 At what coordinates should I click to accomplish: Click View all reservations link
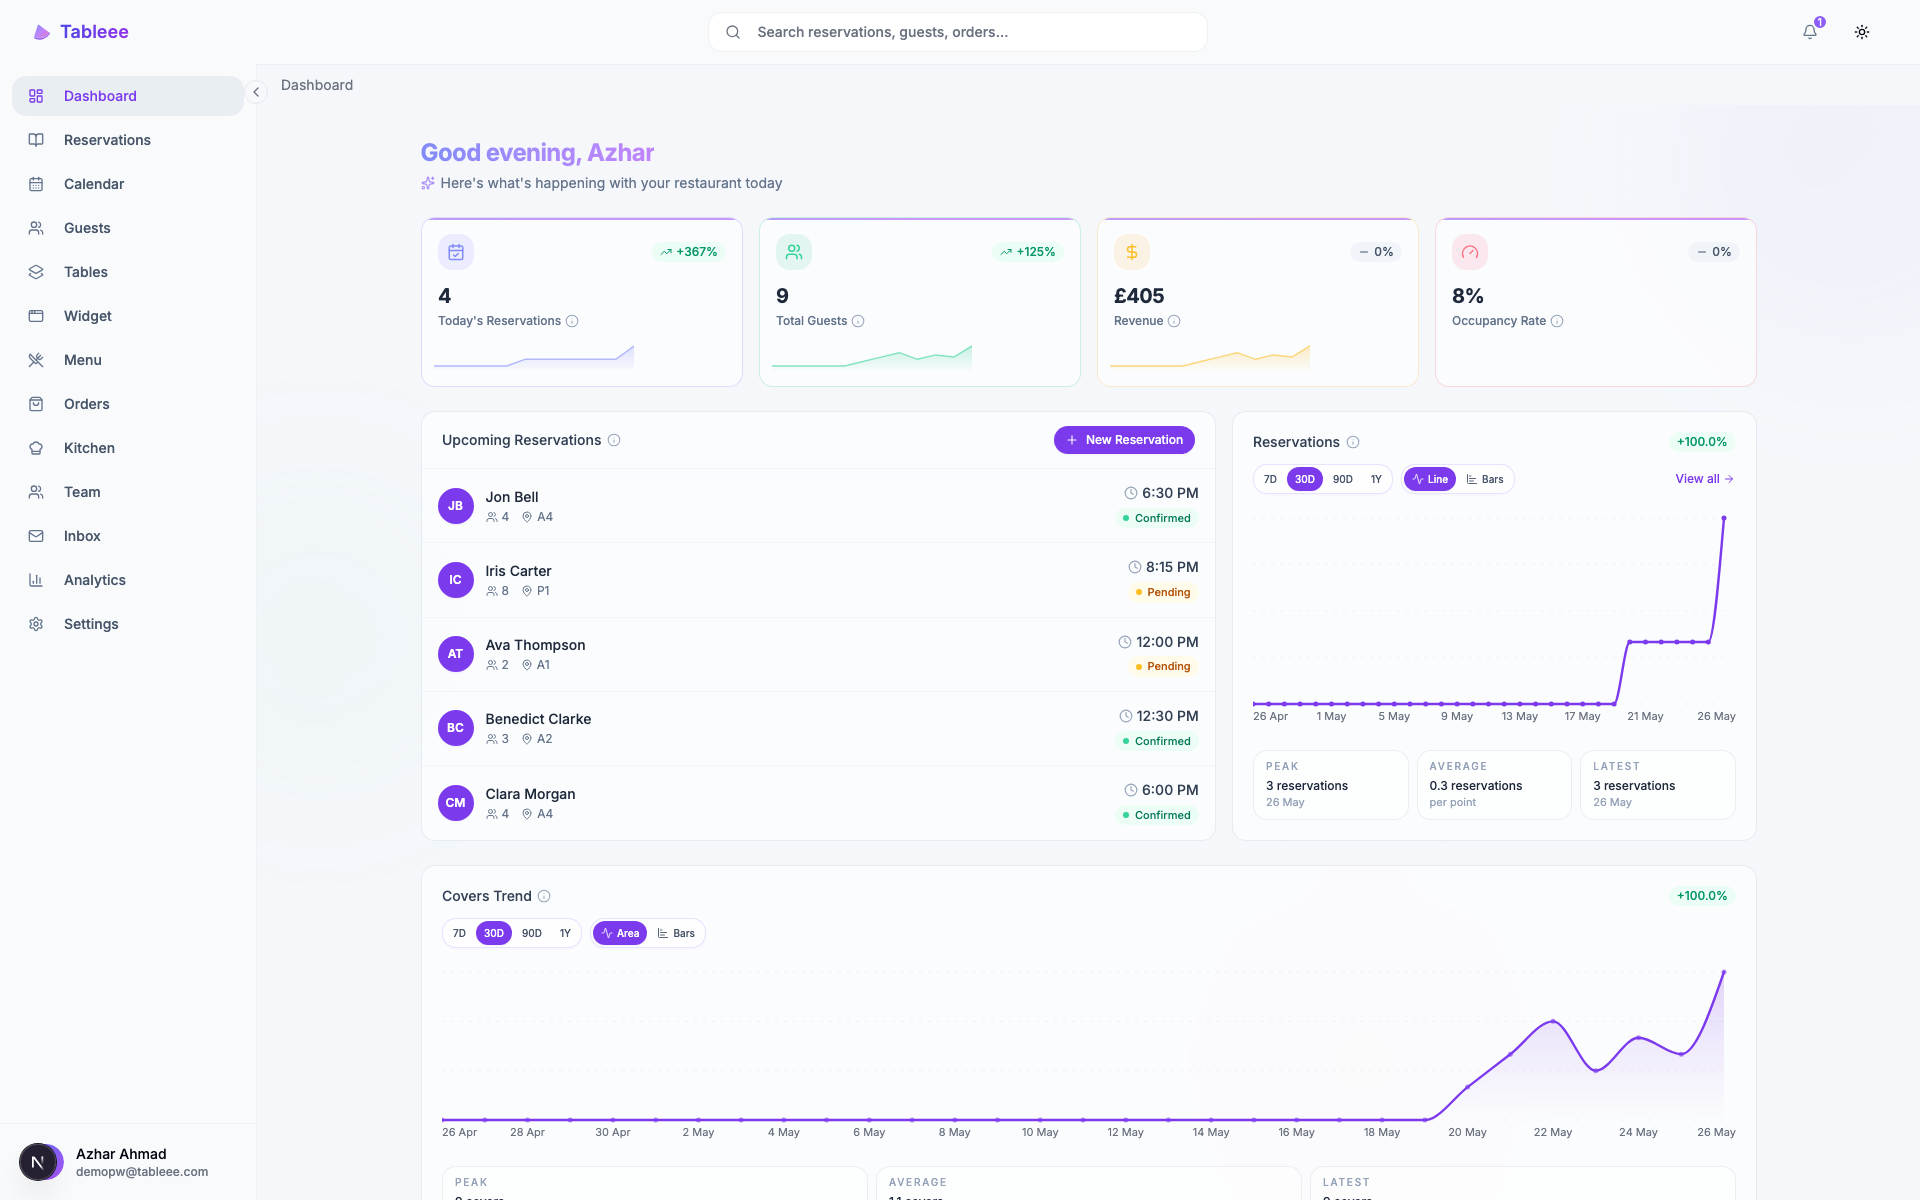[x=1704, y=479]
